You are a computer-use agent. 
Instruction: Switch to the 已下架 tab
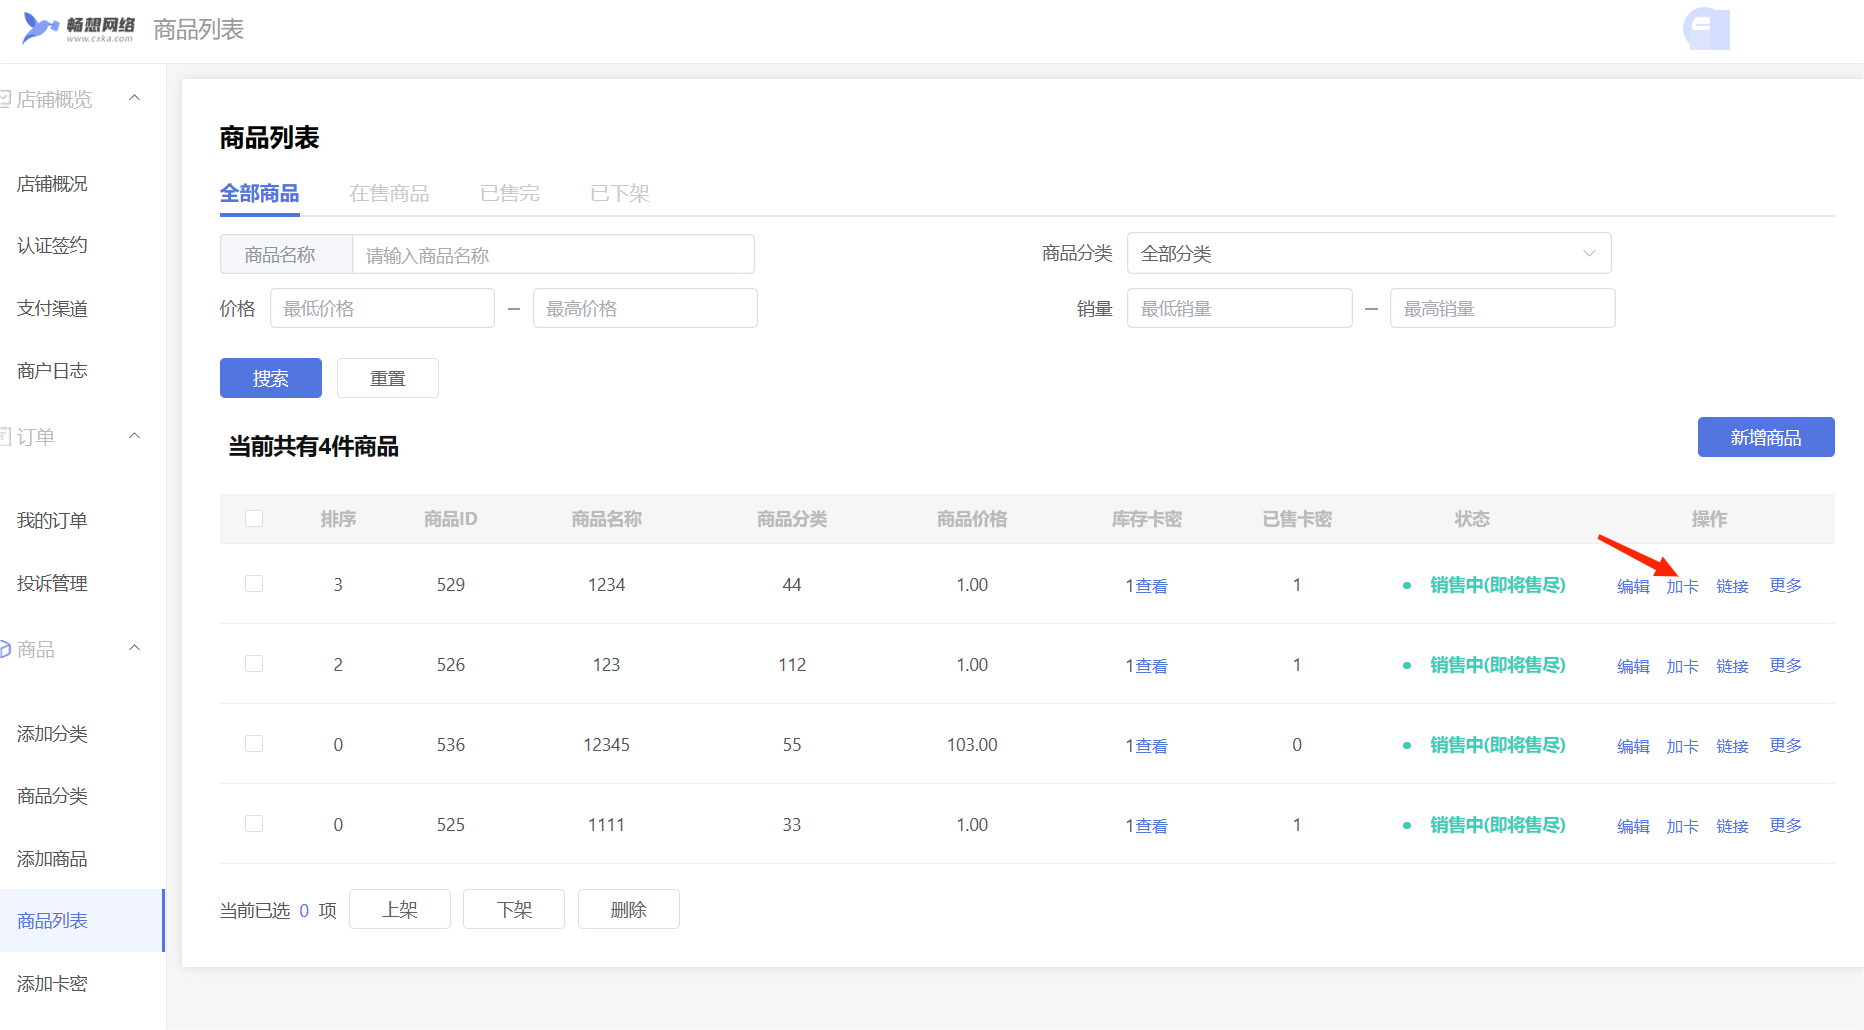tap(620, 193)
